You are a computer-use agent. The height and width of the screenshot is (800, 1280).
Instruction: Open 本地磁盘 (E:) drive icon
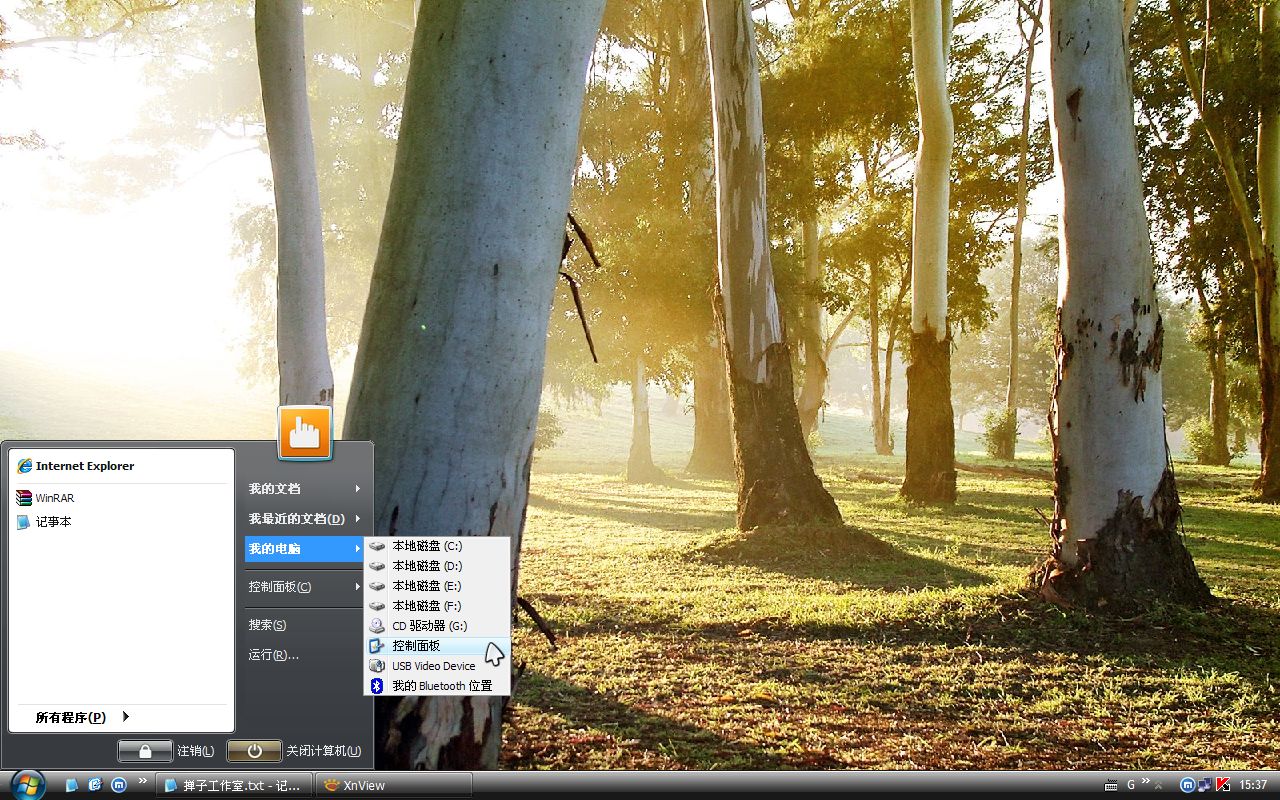[x=377, y=586]
